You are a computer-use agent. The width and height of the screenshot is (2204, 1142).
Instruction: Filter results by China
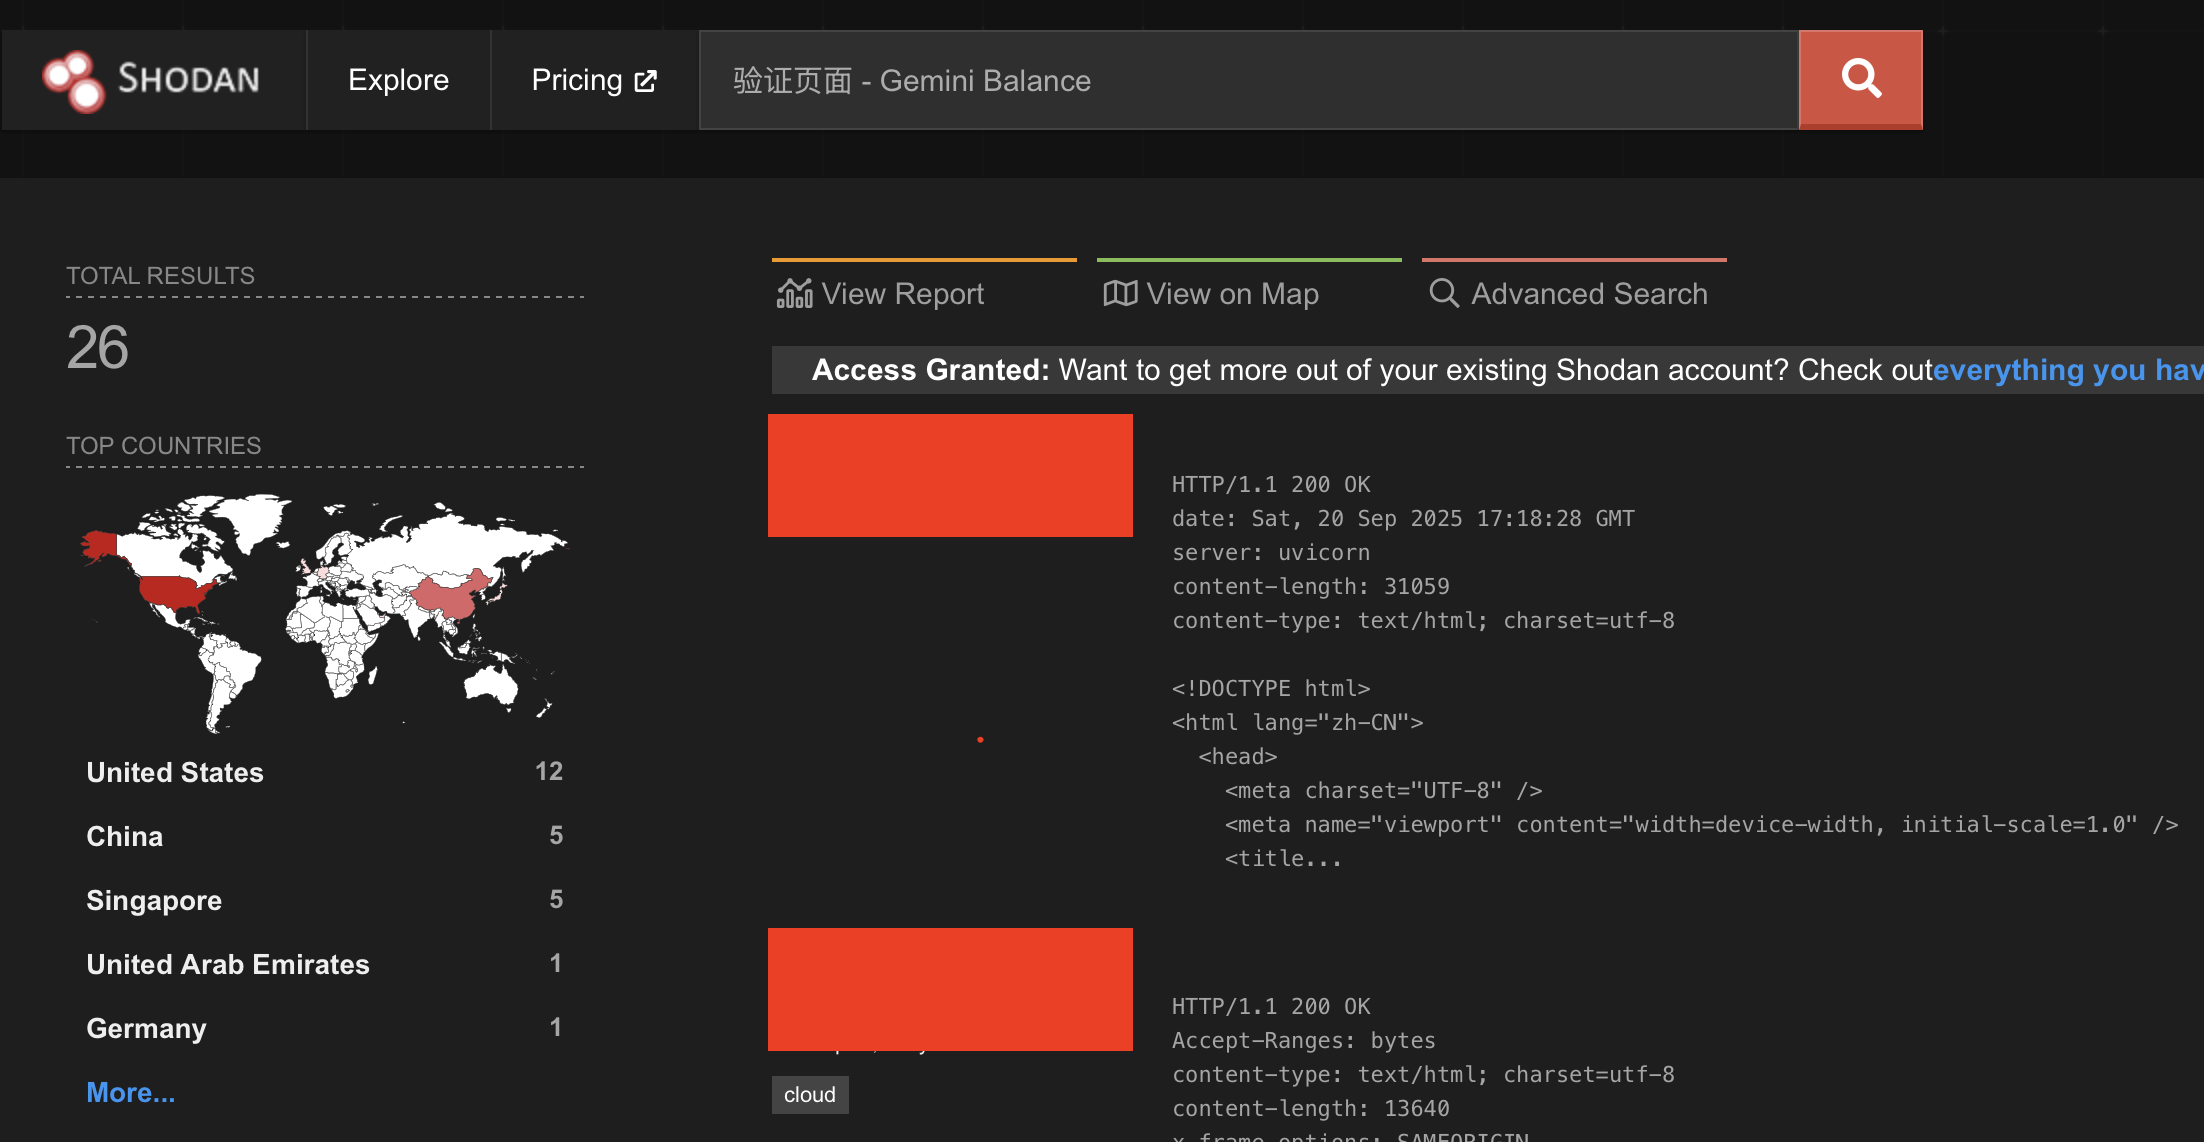pos(124,836)
